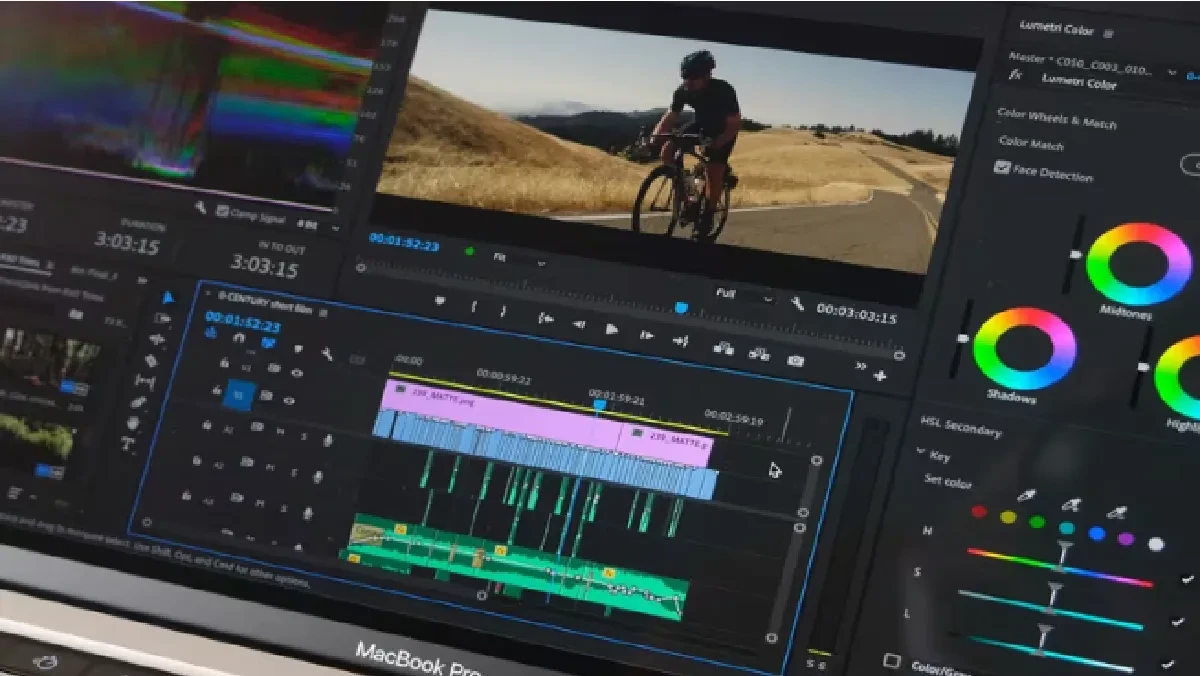Screen dimensions: 1200x676
Task: Click the button editor plus icon
Action: click(880, 376)
